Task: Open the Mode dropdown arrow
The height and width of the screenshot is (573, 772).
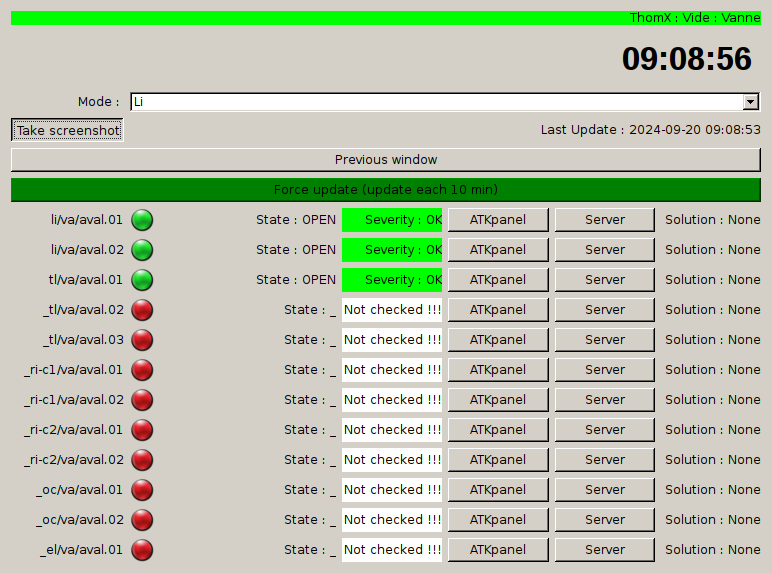Action: [x=750, y=102]
